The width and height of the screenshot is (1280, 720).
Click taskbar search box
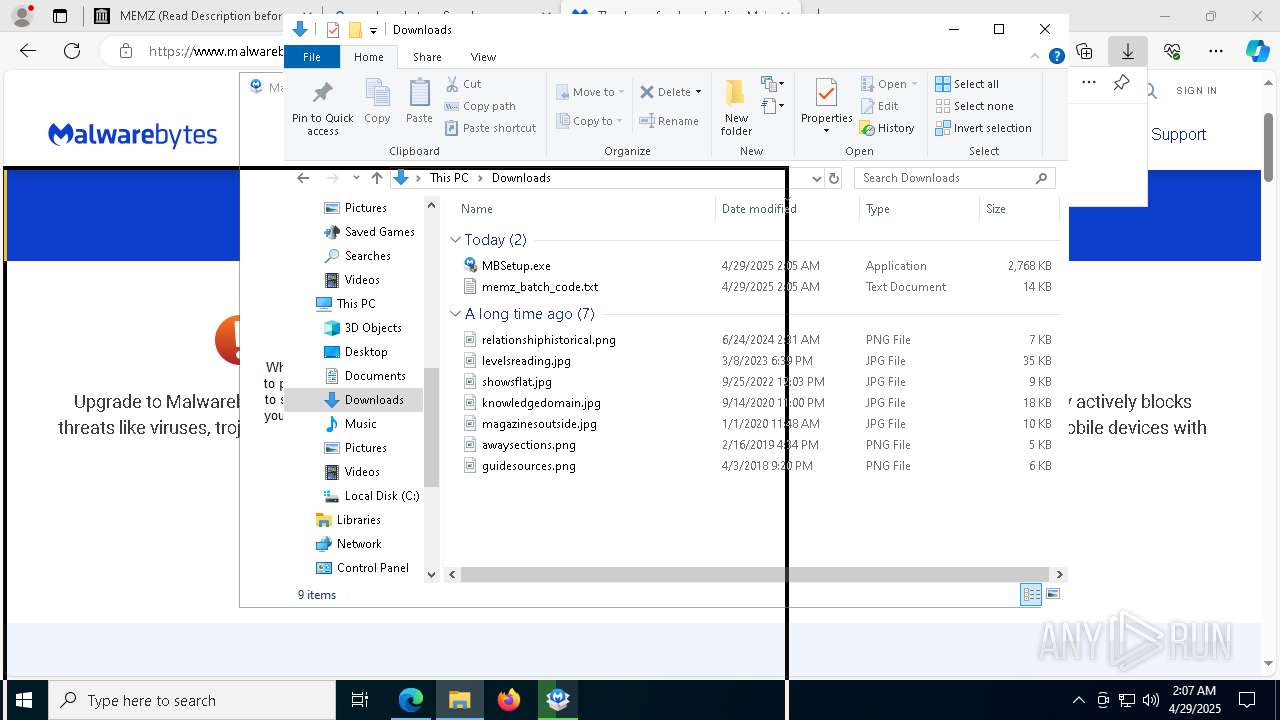(192, 700)
